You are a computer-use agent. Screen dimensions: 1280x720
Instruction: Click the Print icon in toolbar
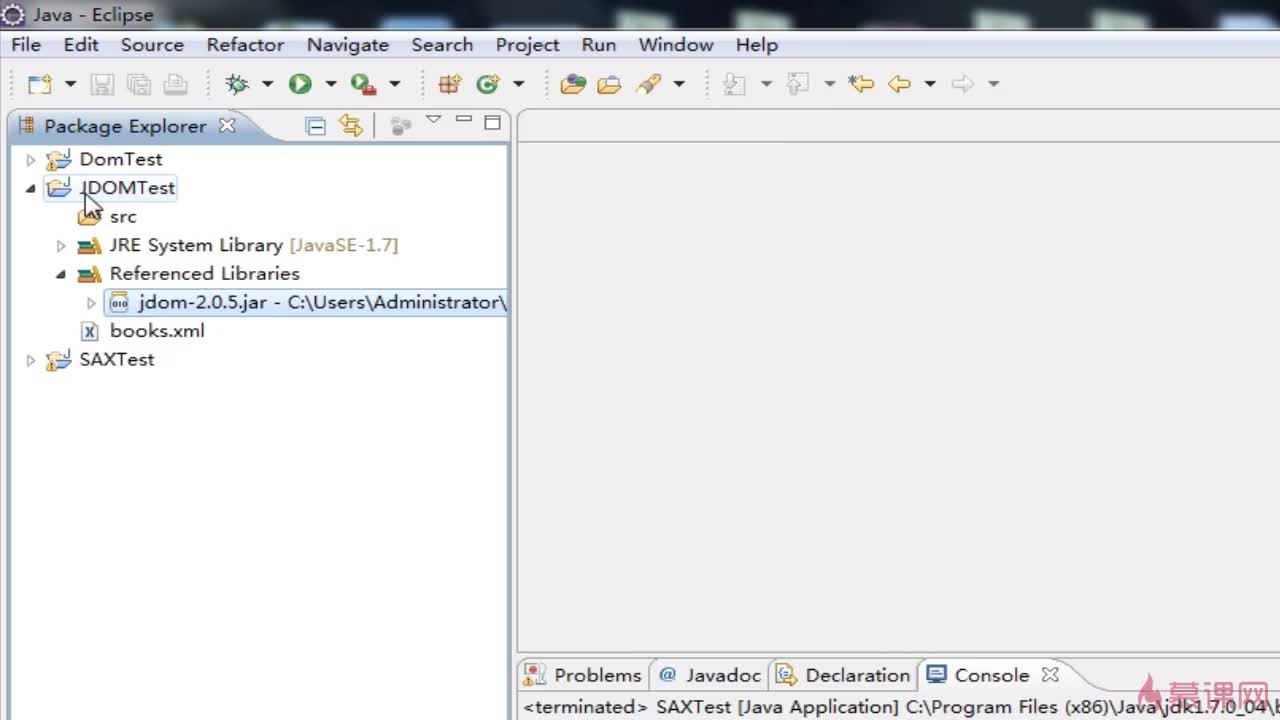click(x=175, y=84)
